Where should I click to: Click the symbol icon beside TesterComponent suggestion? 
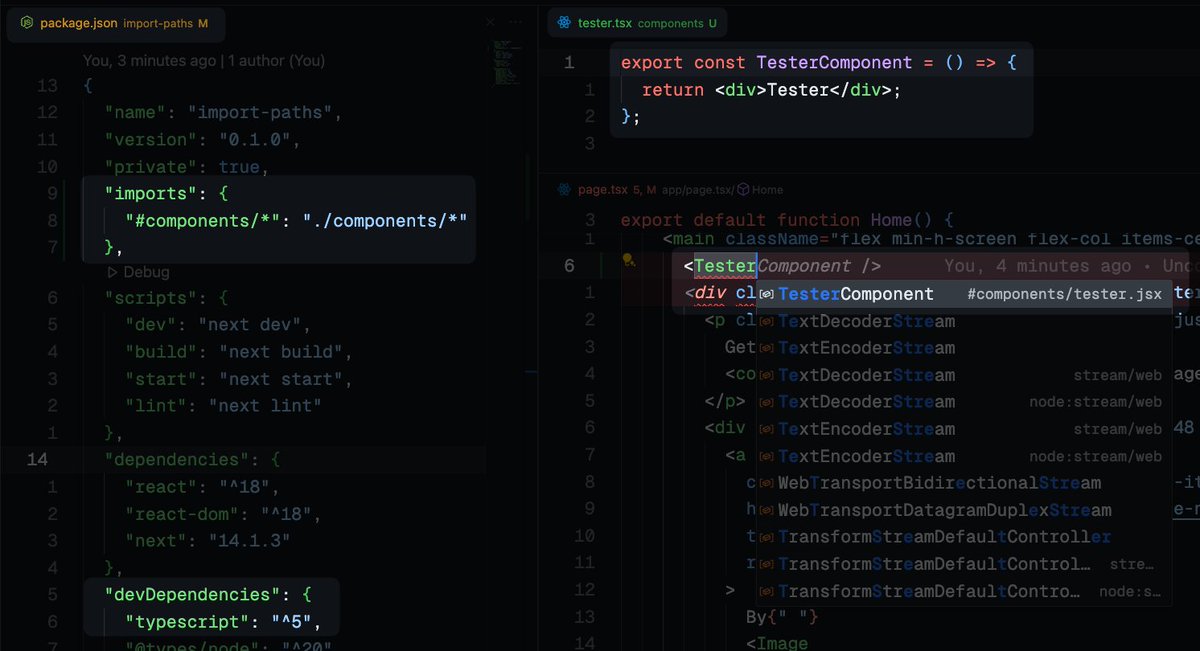coord(768,294)
